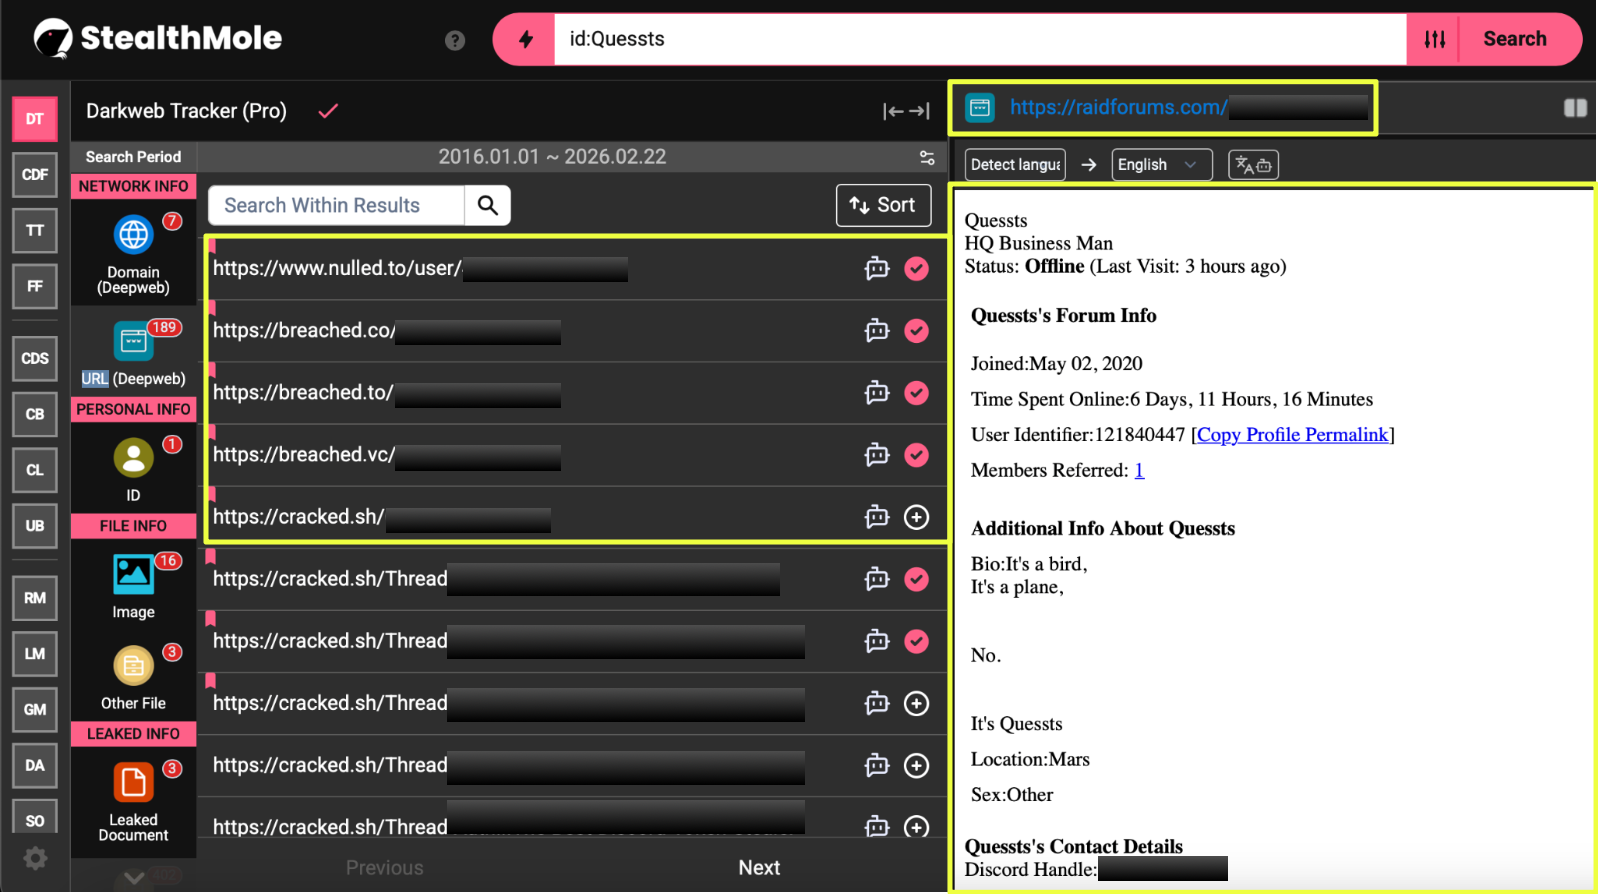Screen dimensions: 1598x894
Task: Click the Search Within Results field
Action: point(336,205)
